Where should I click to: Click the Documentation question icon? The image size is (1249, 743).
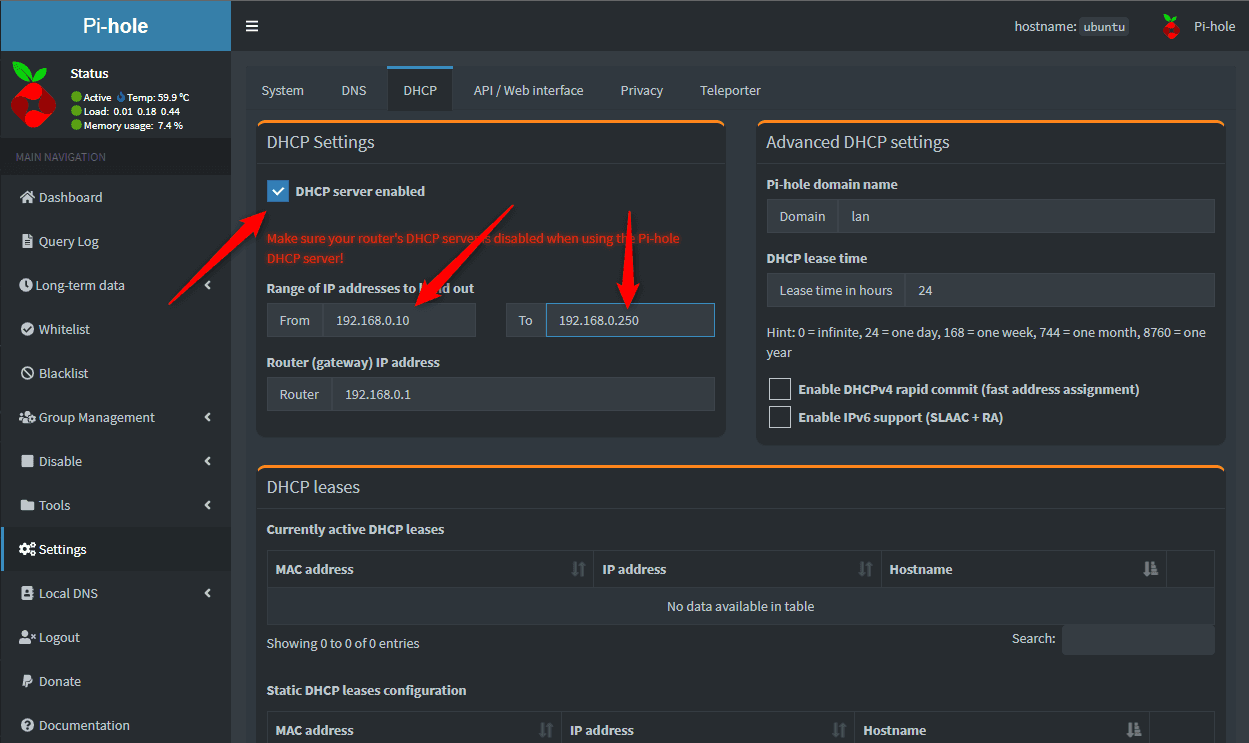(28, 725)
